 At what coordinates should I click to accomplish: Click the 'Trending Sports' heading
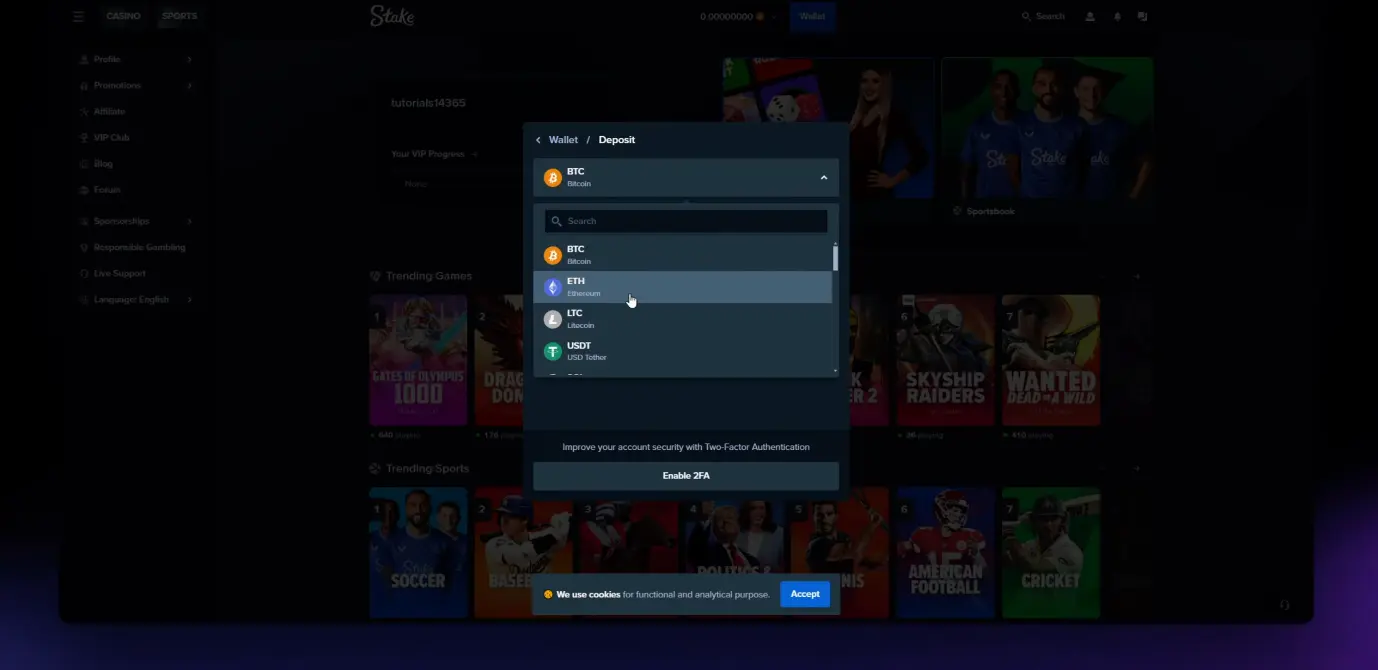(427, 469)
